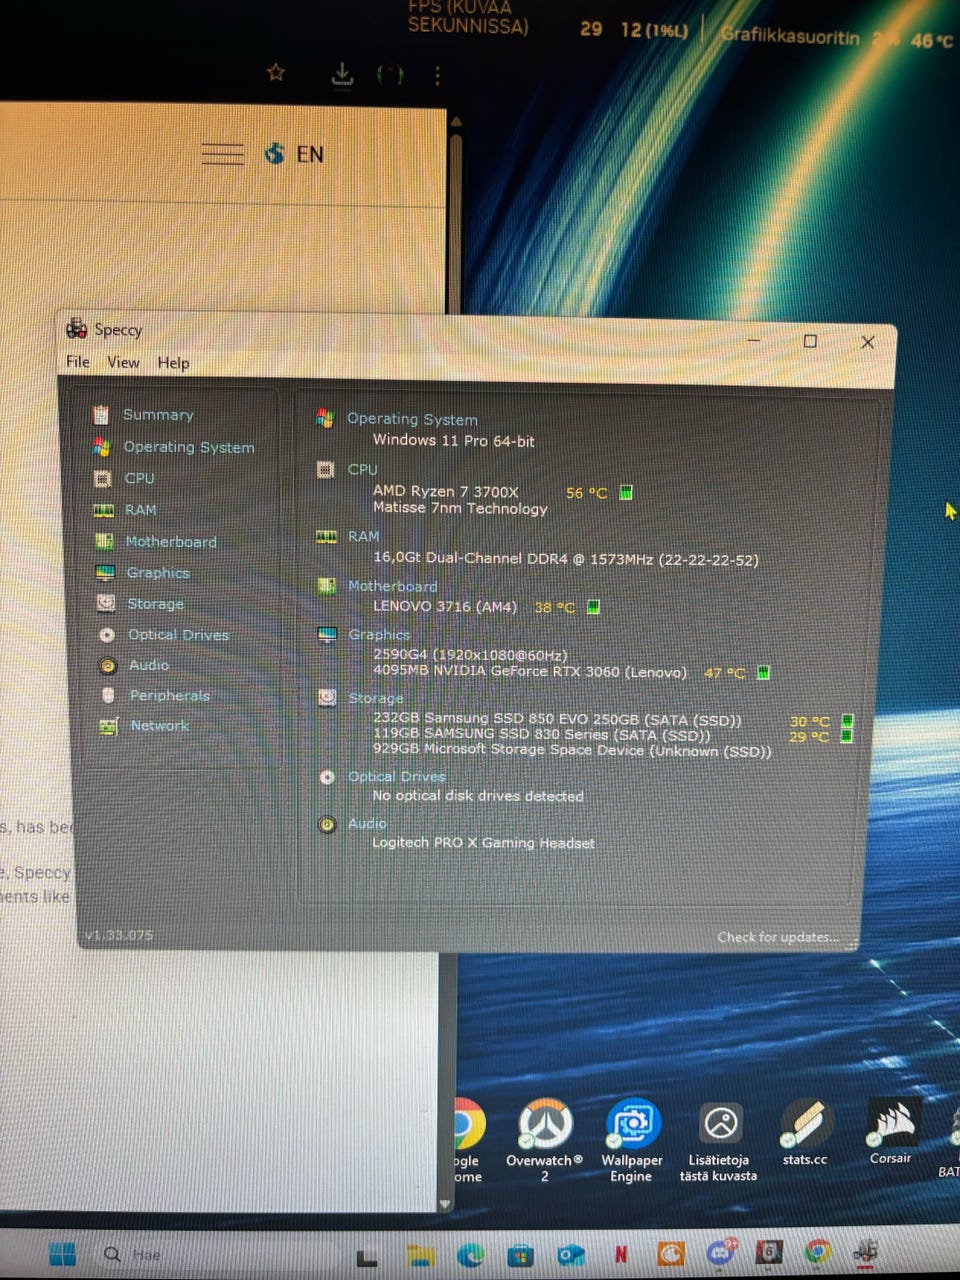Open the View menu in Speccy
Screen dimensions: 960x1280
(x=123, y=362)
